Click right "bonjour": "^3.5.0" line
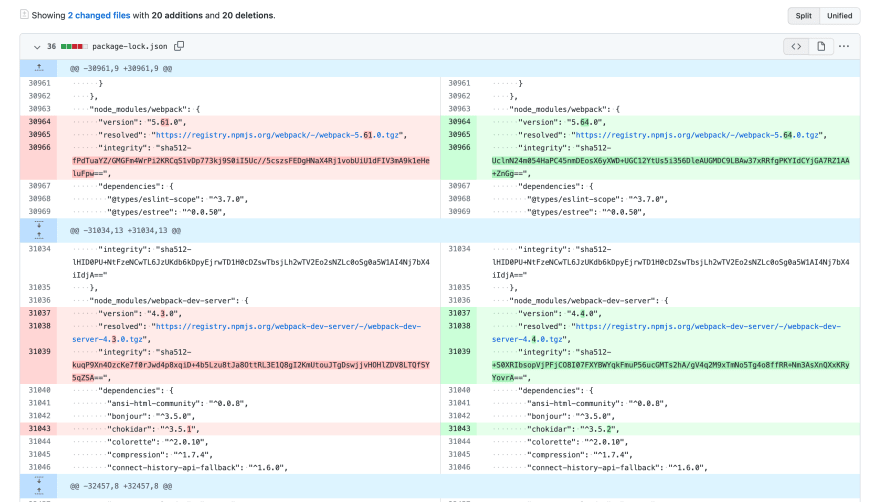This screenshot has width=880, height=502. click(x=668, y=416)
